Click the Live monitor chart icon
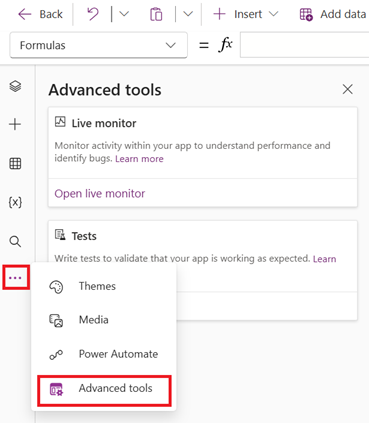 (x=60, y=122)
